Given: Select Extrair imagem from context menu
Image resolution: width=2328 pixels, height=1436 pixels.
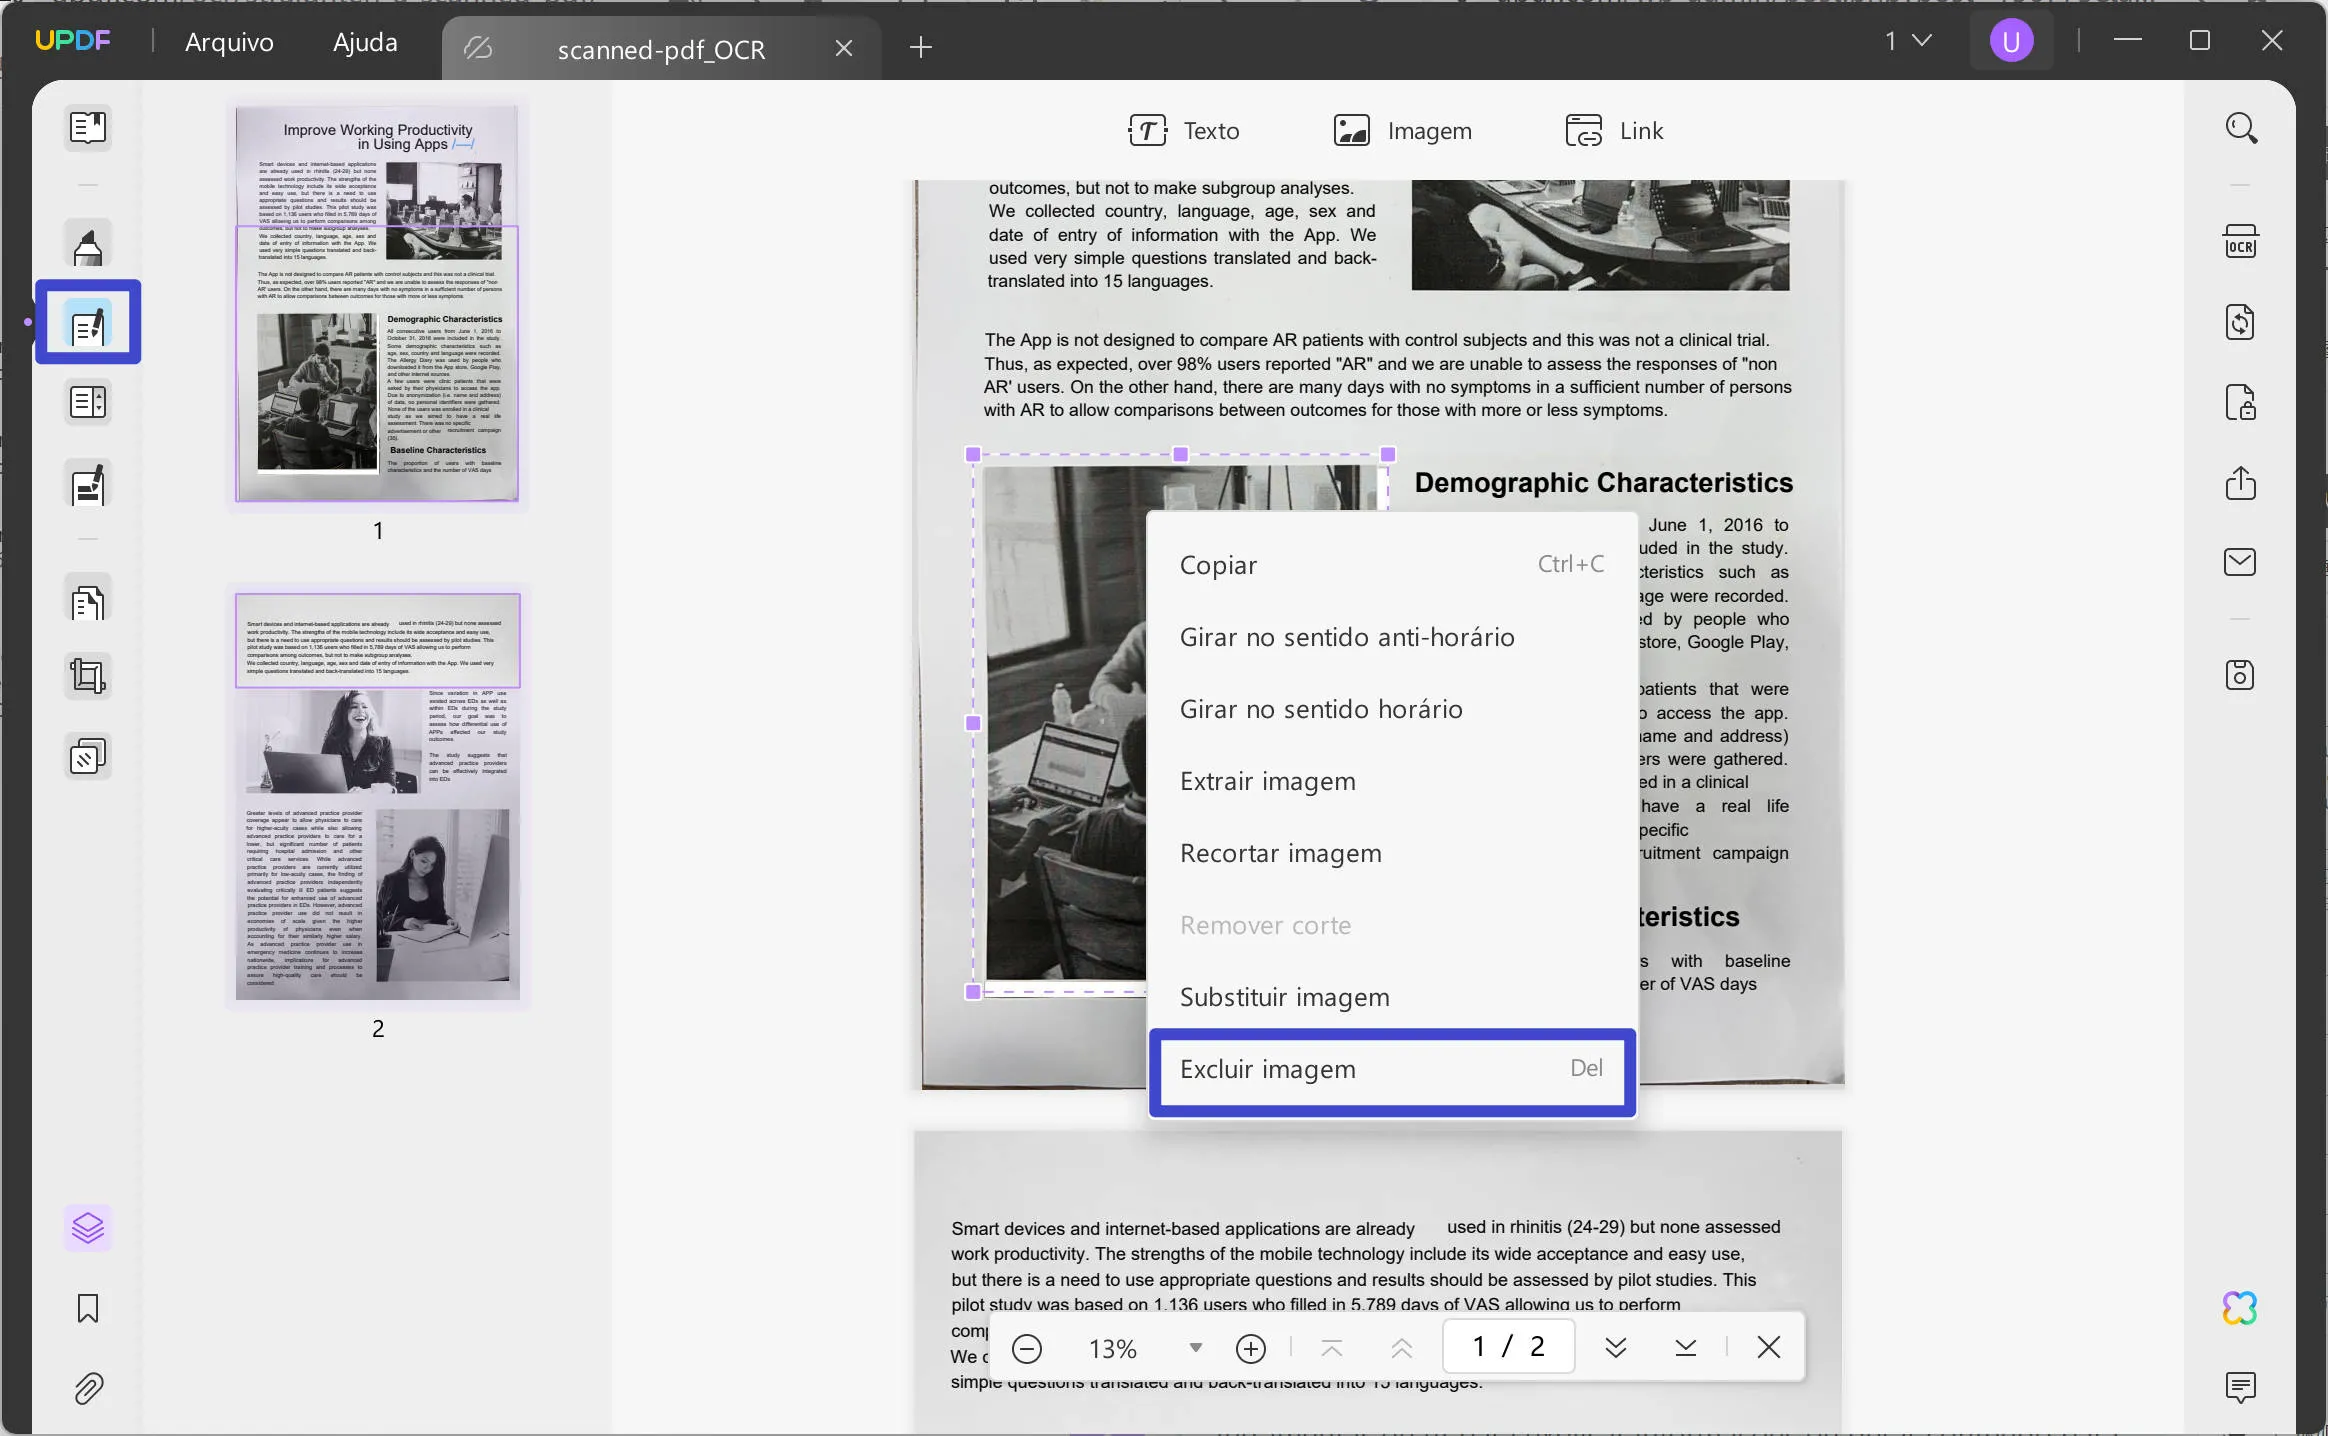Looking at the screenshot, I should (x=1268, y=781).
